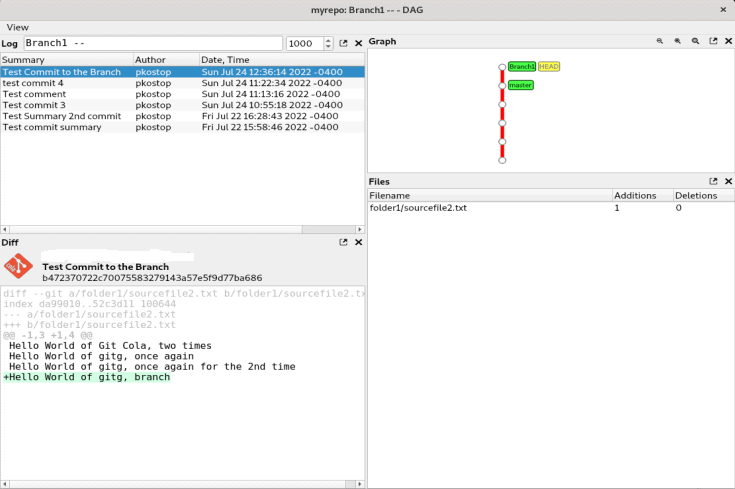Select the 'Test commit summary' log row
The height and width of the screenshot is (489, 735).
coord(182,127)
